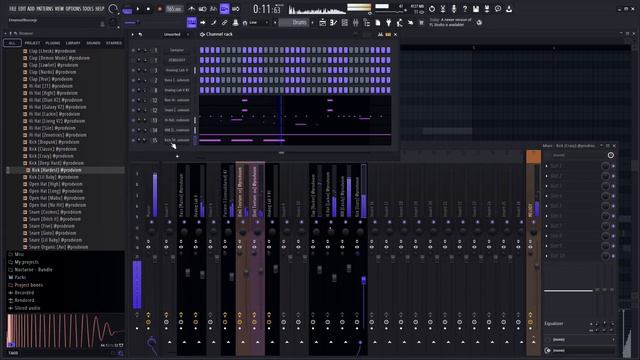
Task: Toggle first step of Sampler channel
Action: [202, 50]
